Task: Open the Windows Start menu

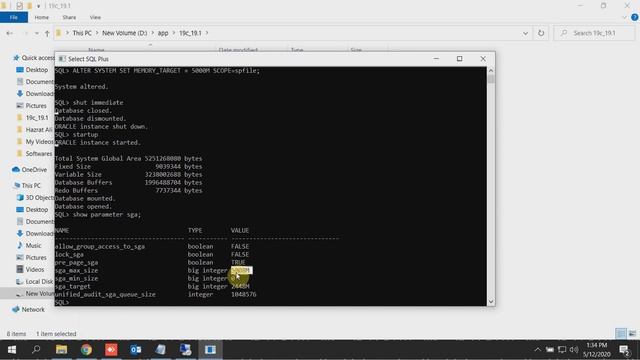Action: (12, 350)
